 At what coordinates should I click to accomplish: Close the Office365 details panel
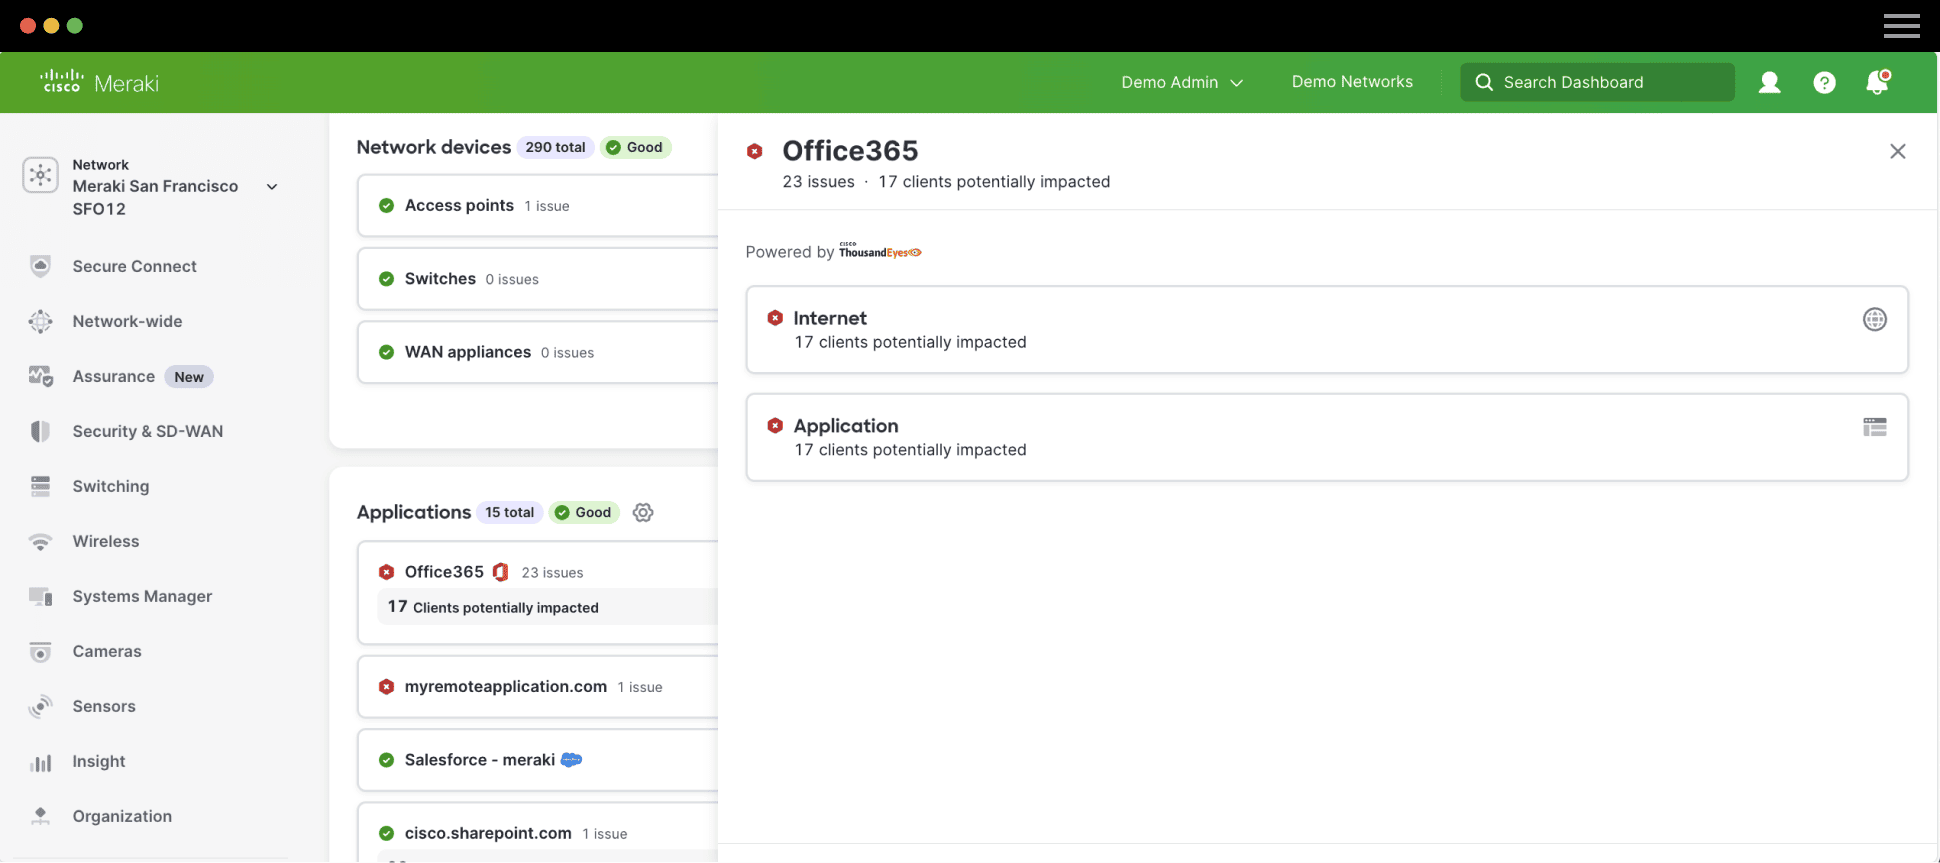click(x=1897, y=151)
